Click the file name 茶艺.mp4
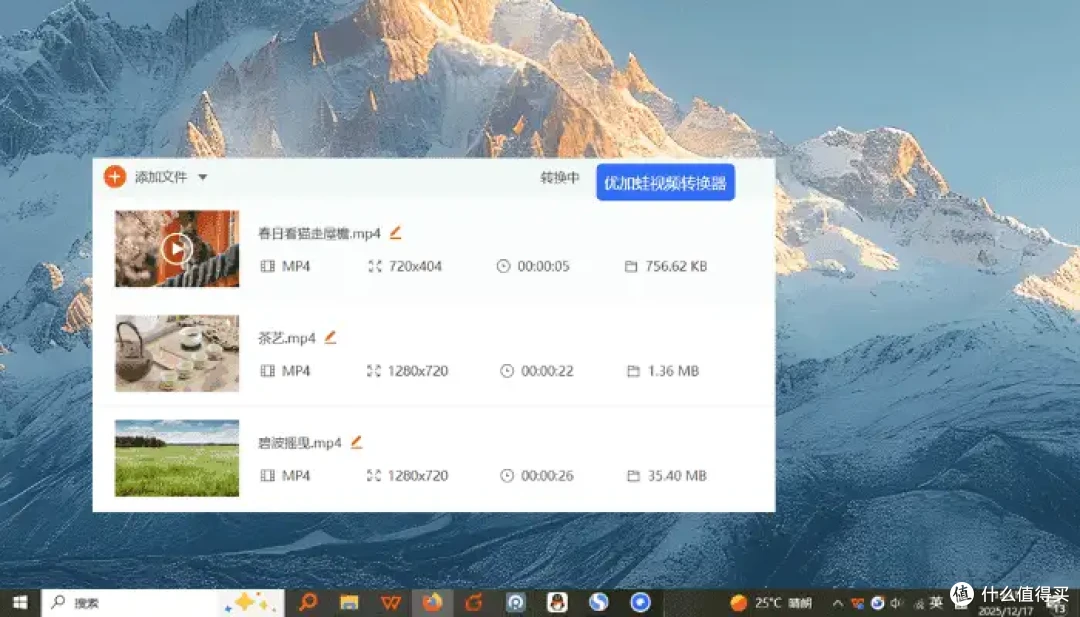The height and width of the screenshot is (617, 1080). (287, 338)
